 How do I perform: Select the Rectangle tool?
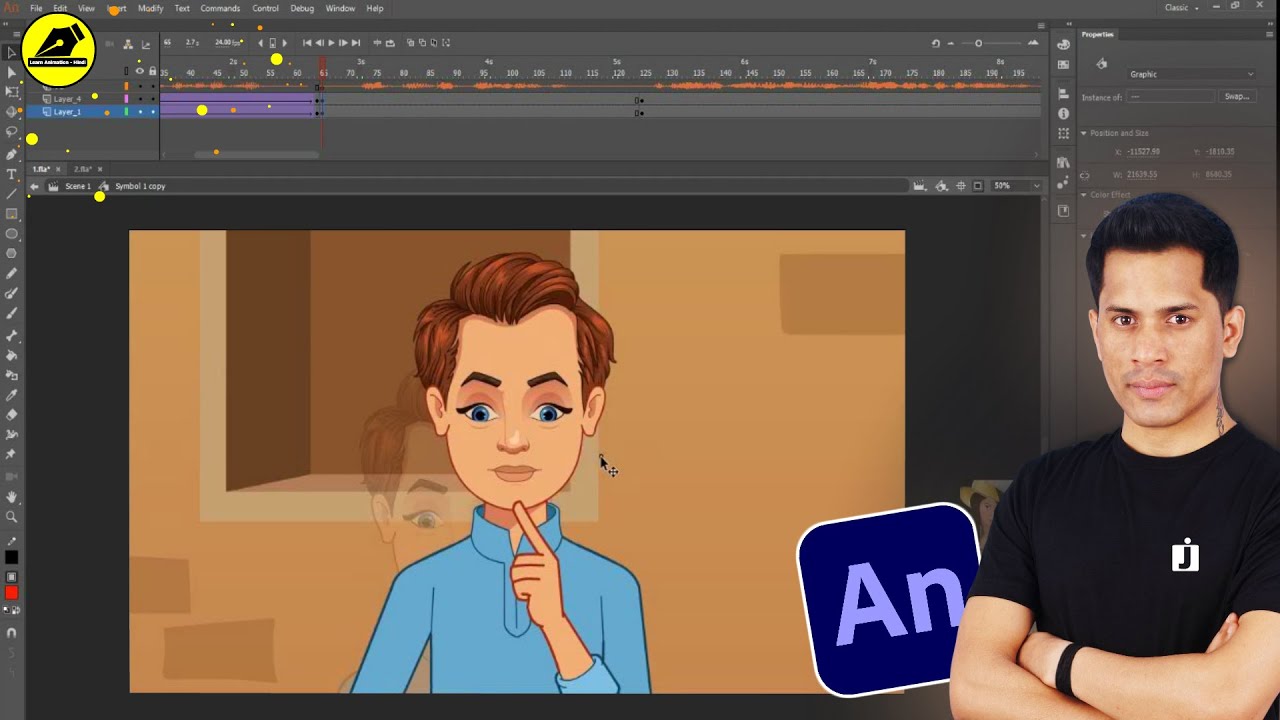(x=11, y=214)
